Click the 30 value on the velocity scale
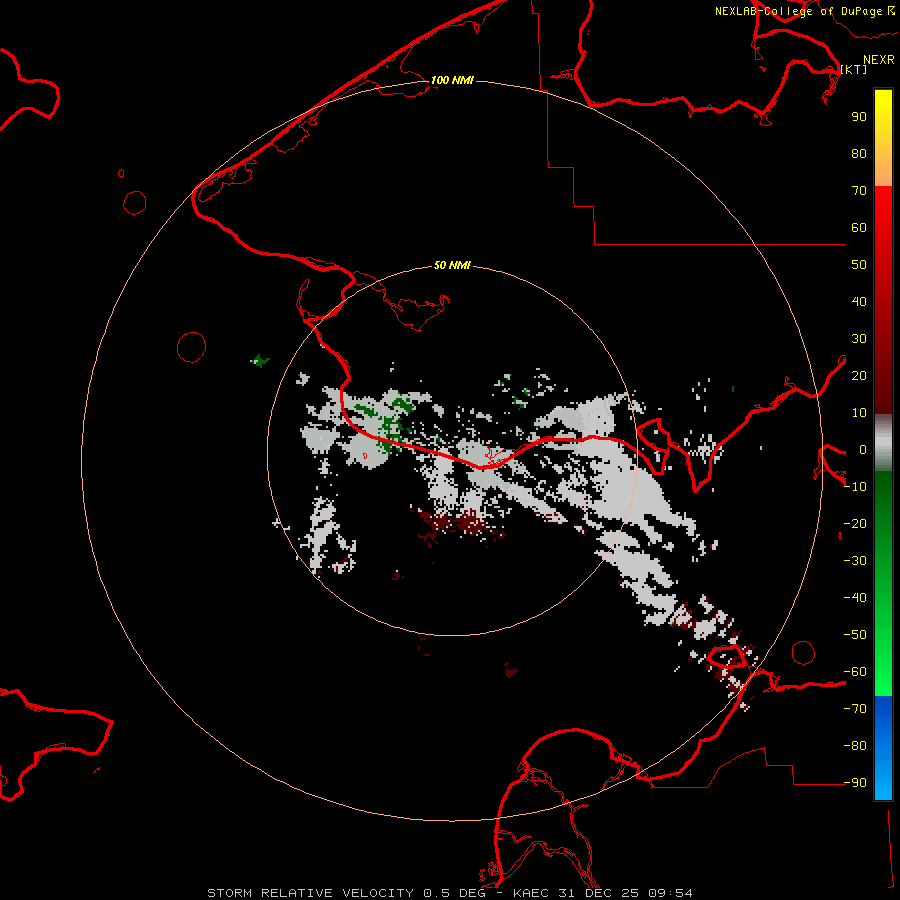This screenshot has height=900, width=900. pyautogui.click(x=859, y=339)
